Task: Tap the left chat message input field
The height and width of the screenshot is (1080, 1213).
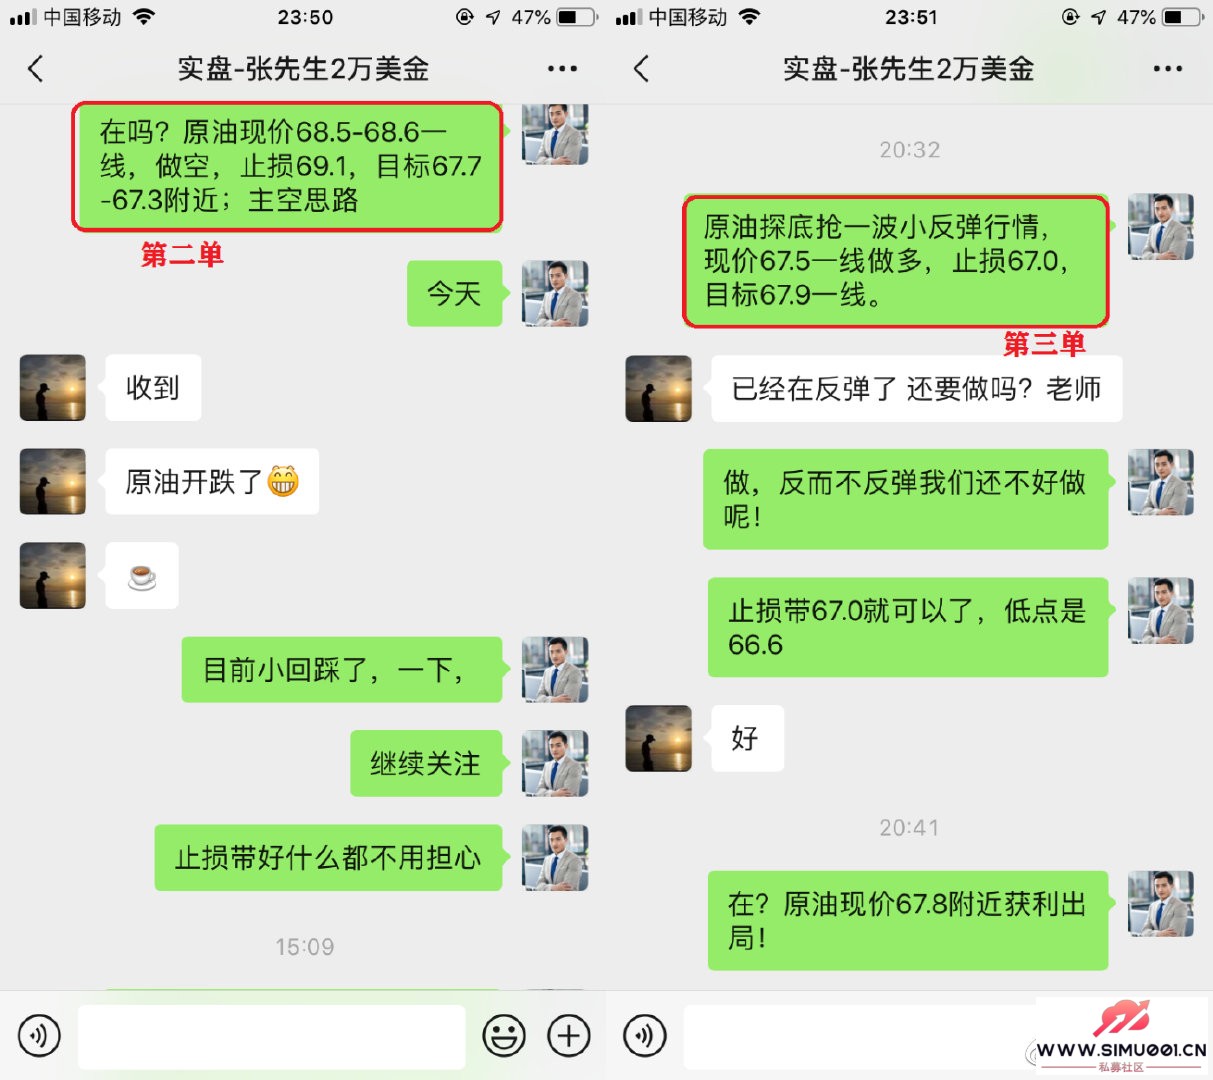Action: (x=272, y=1037)
